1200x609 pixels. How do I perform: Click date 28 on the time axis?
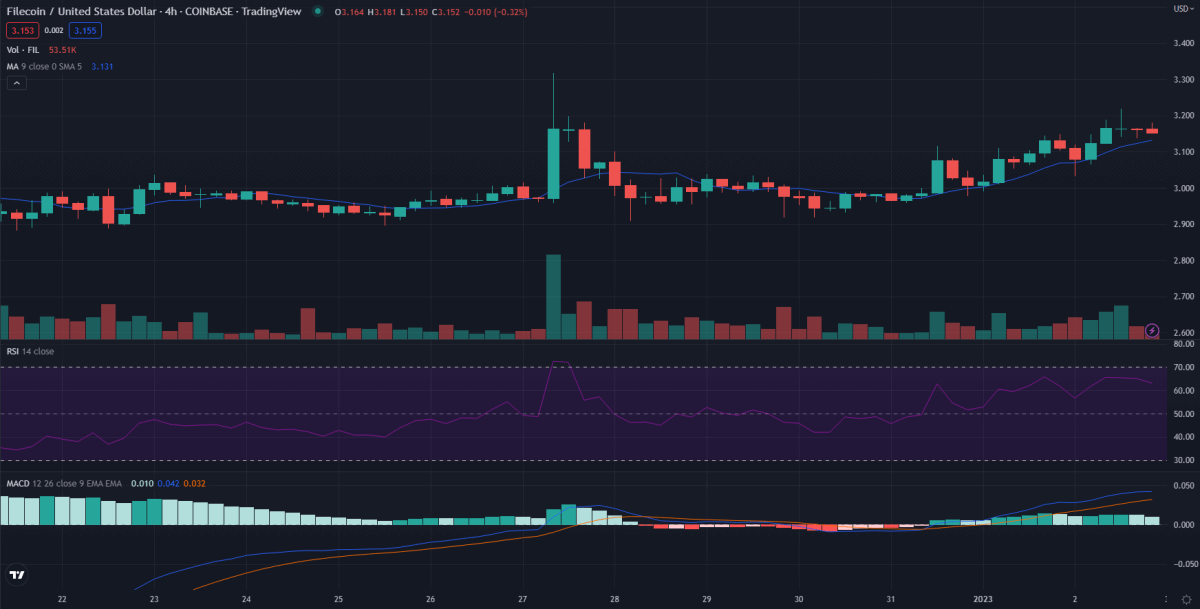(x=614, y=599)
